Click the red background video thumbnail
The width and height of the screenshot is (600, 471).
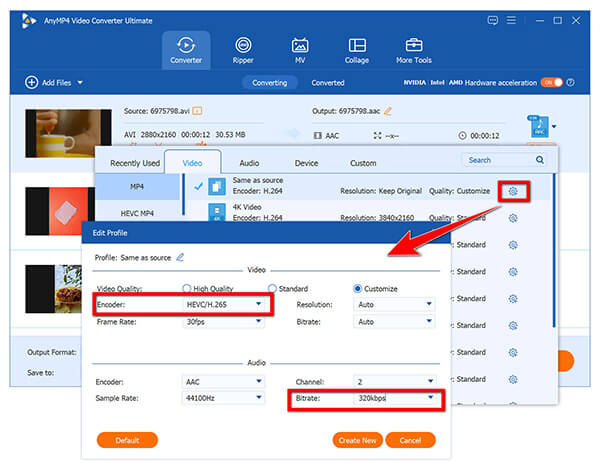(60, 211)
